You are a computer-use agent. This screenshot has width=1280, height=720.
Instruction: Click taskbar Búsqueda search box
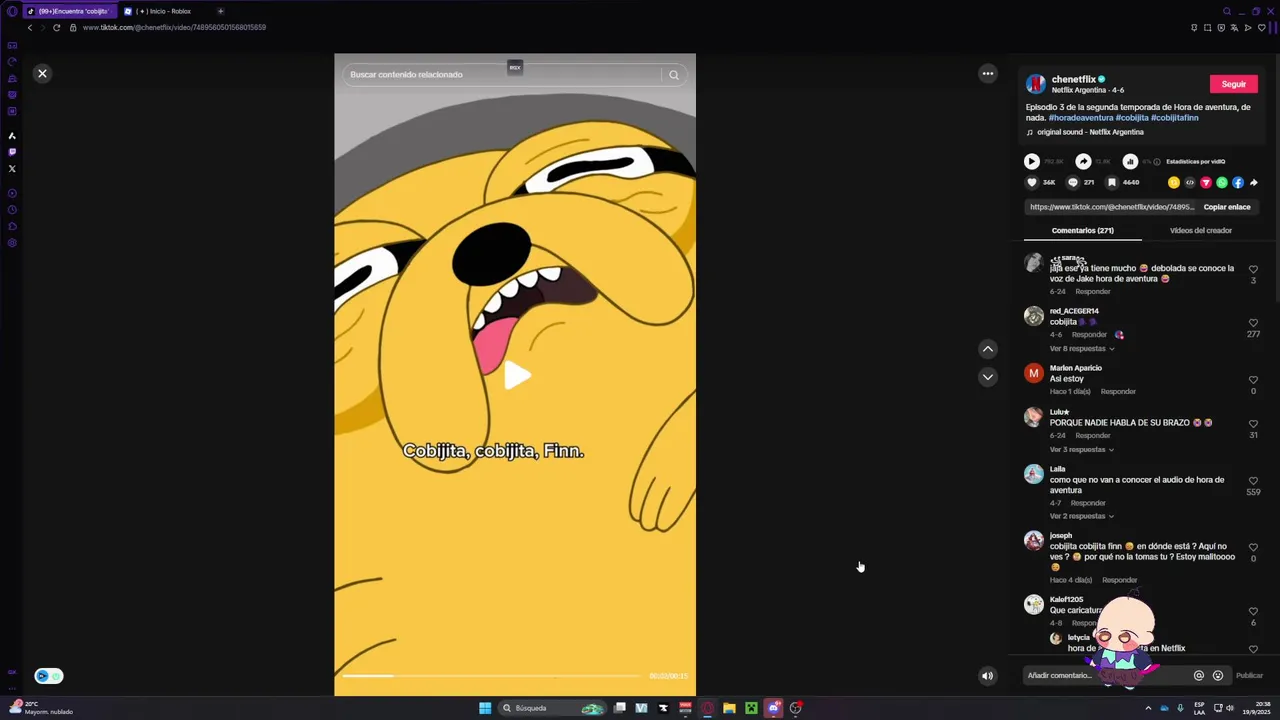click(x=553, y=708)
